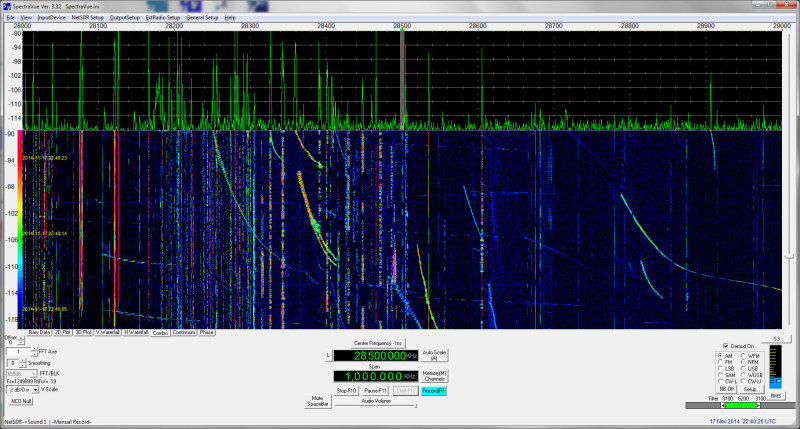This screenshot has height=429, width=800.
Task: Open the OutputSetup menu
Action: (x=125, y=17)
